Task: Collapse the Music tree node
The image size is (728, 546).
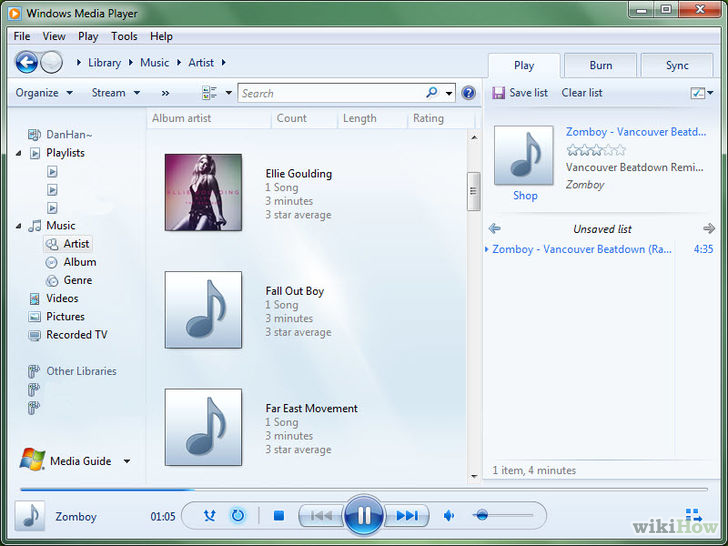Action: (19, 226)
